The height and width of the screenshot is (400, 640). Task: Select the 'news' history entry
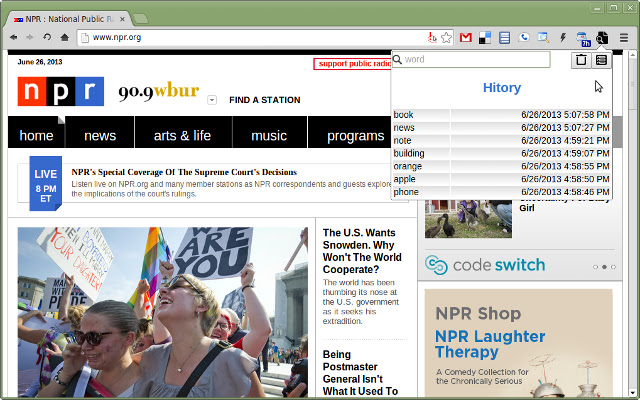click(x=502, y=128)
